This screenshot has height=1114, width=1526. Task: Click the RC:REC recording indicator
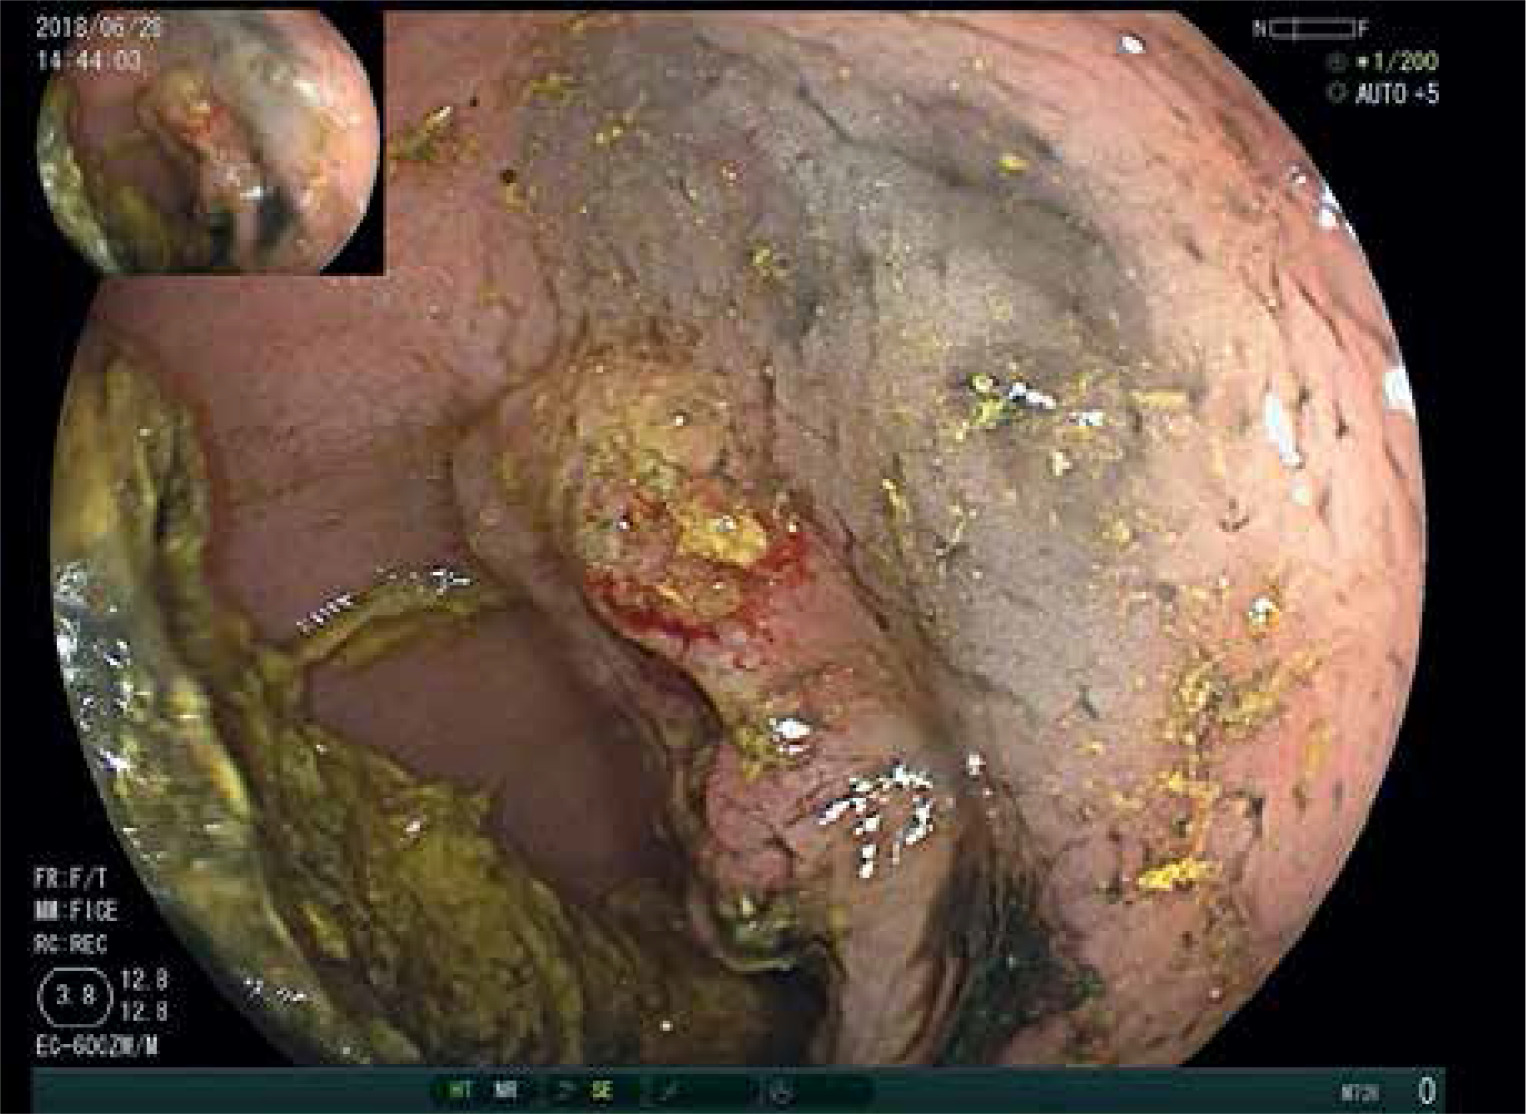click(x=71, y=944)
